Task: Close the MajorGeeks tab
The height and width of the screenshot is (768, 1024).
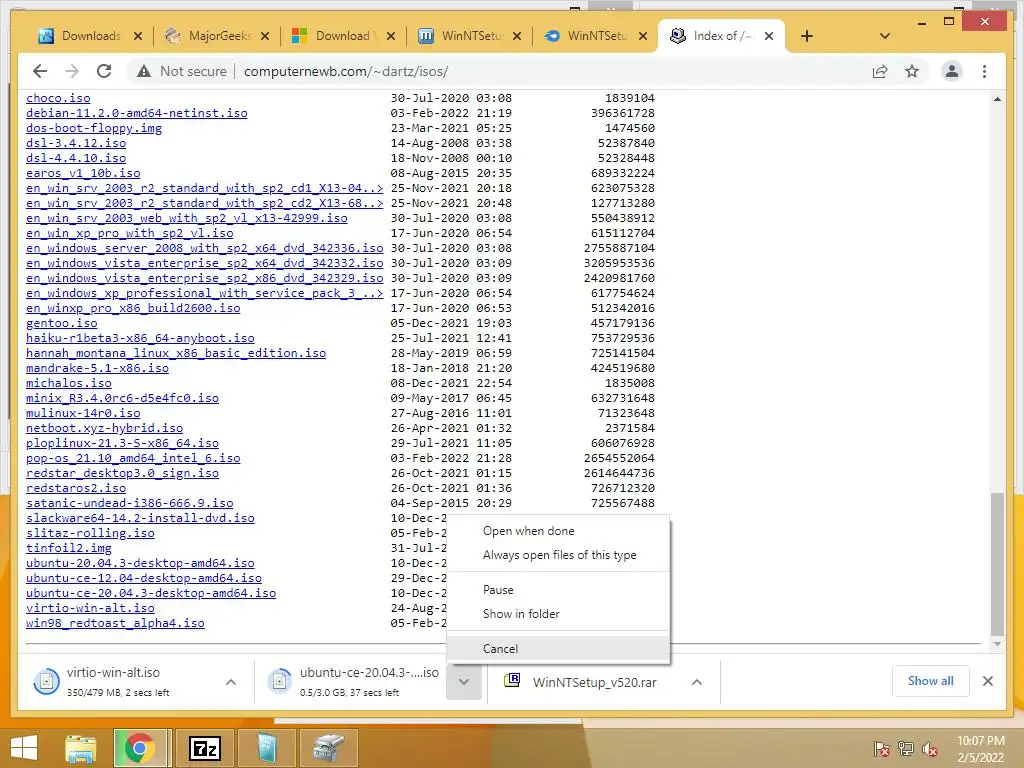Action: 264,36
